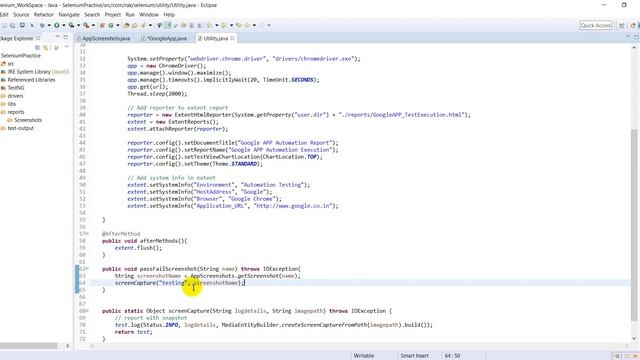
Task: Click the External Tools run icon
Action: click(x=86, y=25)
